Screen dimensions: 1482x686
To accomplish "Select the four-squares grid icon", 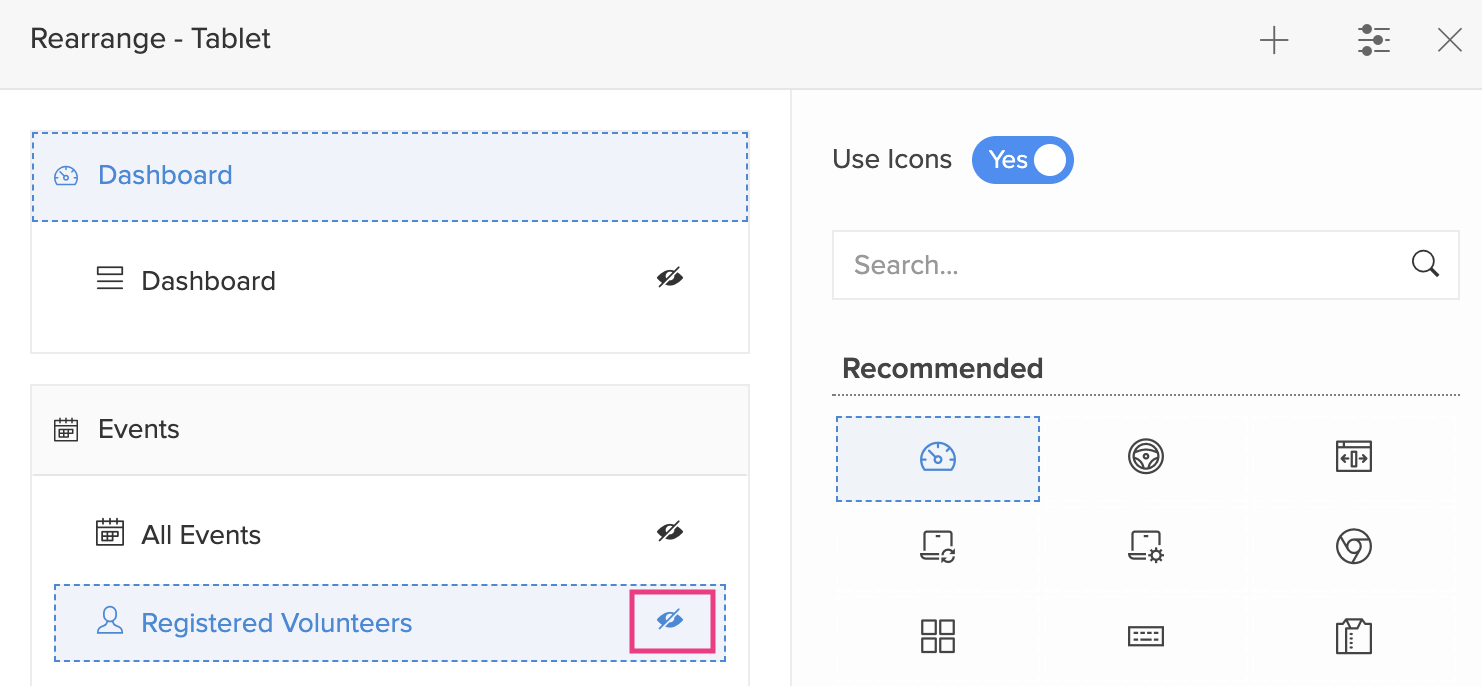I will click(x=937, y=635).
